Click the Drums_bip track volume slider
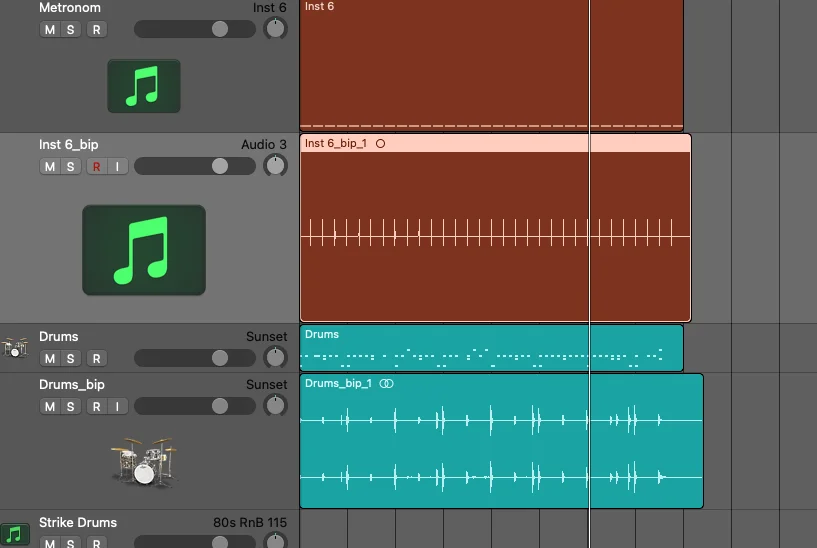The image size is (817, 548). coord(195,406)
